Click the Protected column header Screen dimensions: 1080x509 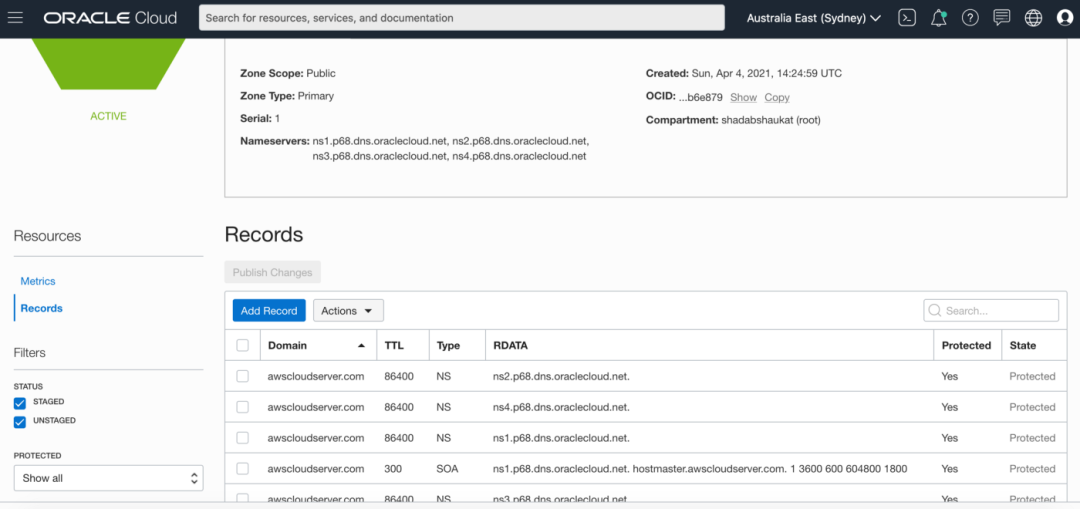point(966,346)
